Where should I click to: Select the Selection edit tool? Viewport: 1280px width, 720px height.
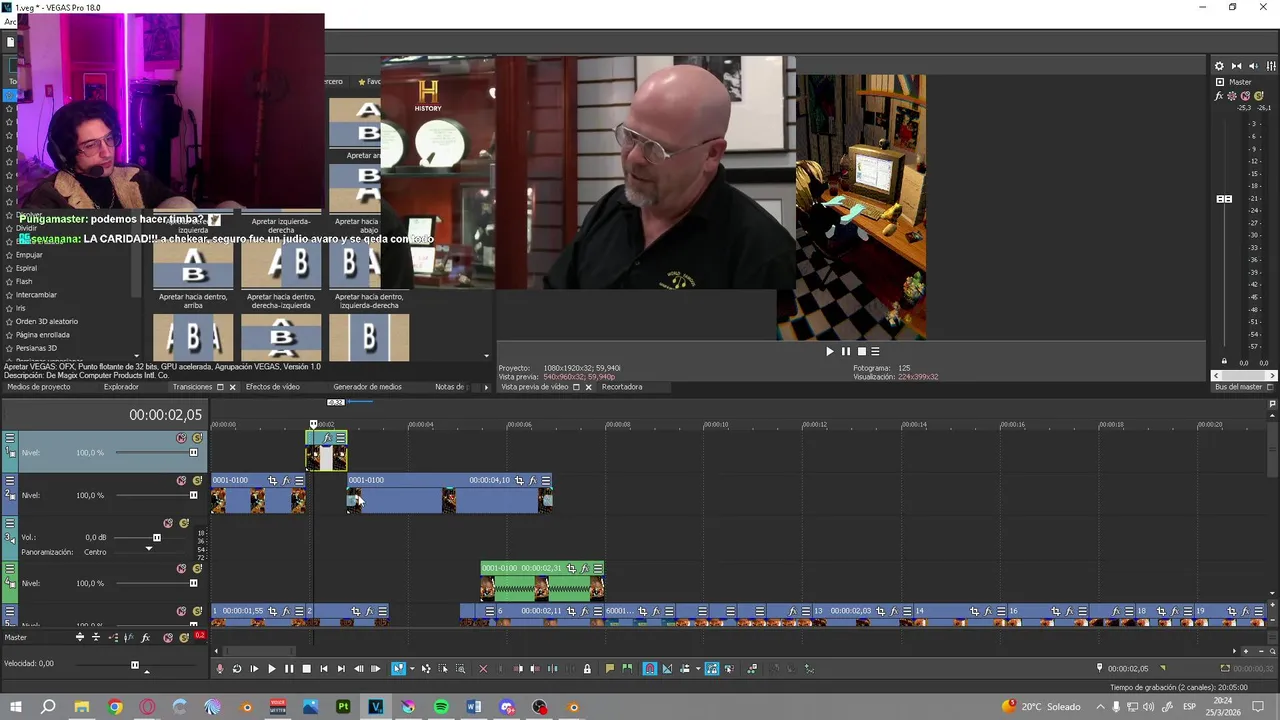pos(443,669)
